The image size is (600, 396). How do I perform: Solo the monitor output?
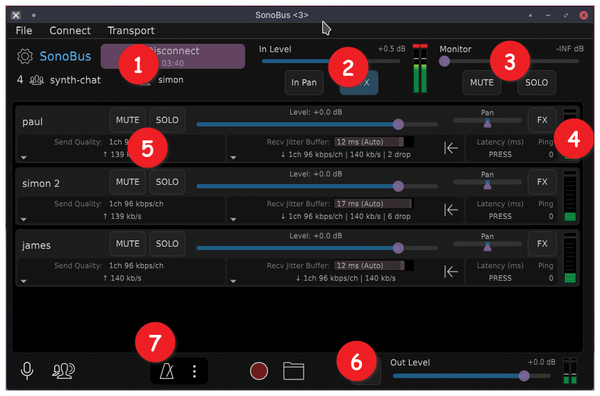pos(536,82)
